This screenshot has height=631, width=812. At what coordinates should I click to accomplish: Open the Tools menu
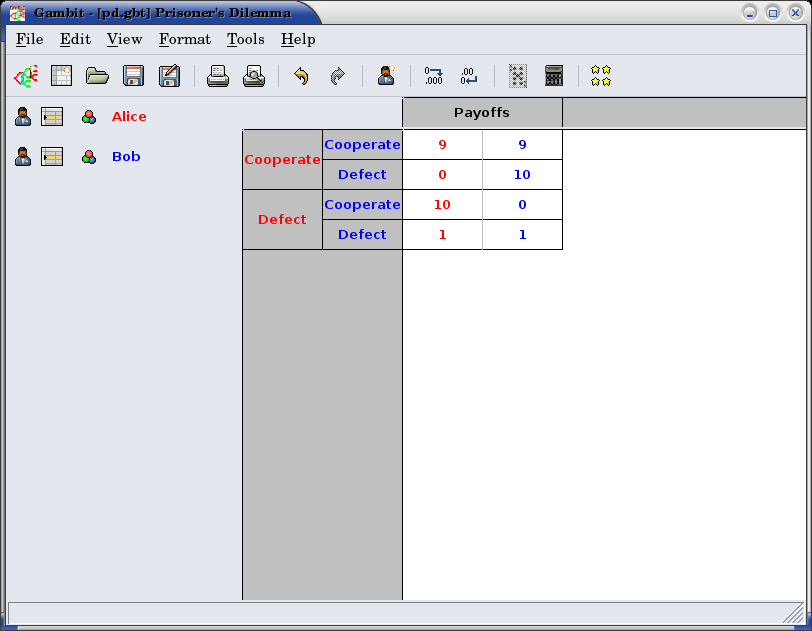(245, 39)
